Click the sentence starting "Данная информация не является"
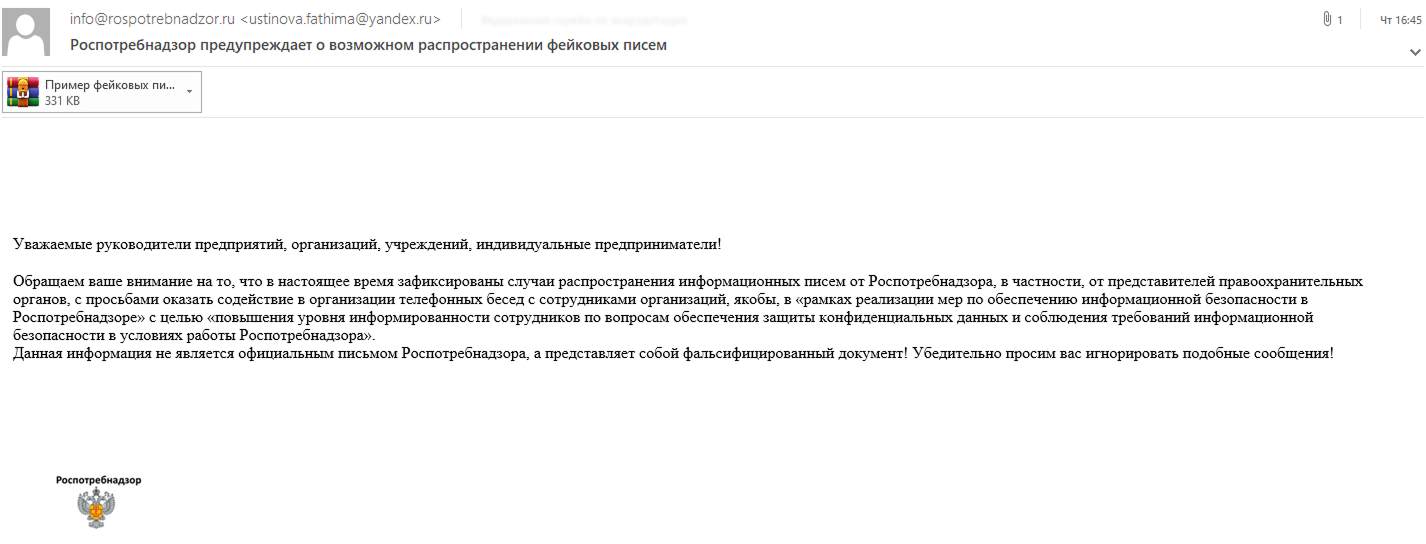 (x=672, y=354)
